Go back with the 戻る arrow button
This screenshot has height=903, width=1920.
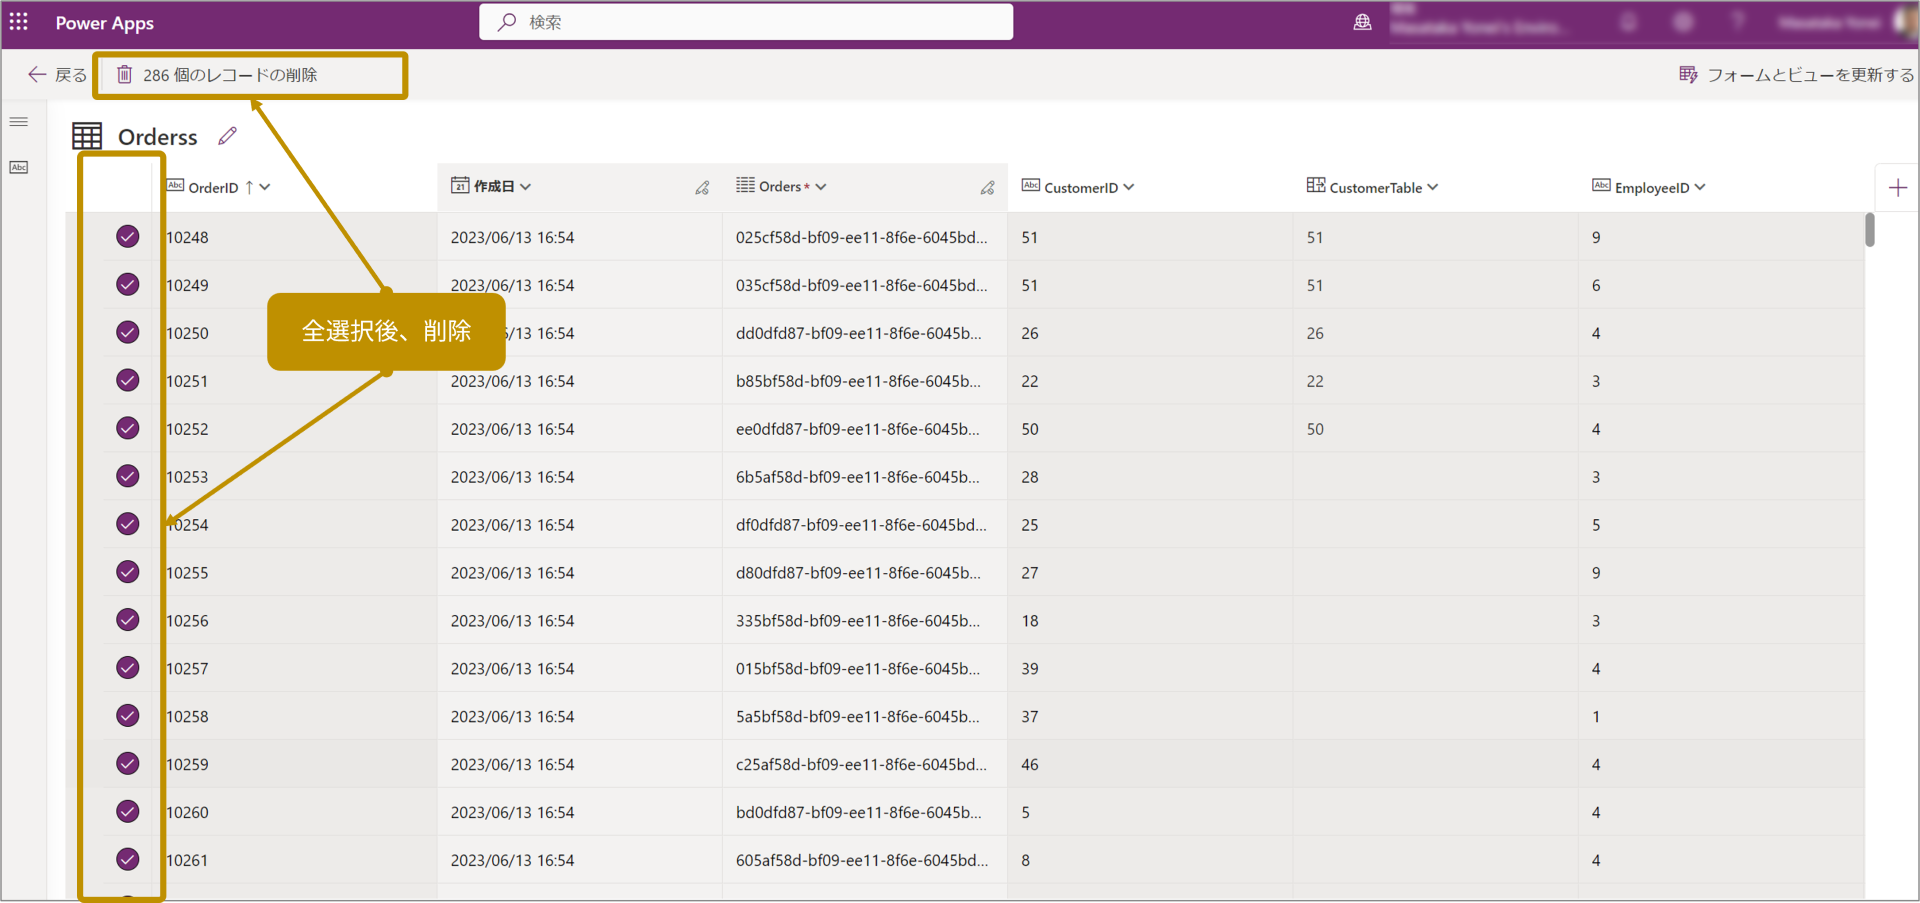[x=57, y=75]
